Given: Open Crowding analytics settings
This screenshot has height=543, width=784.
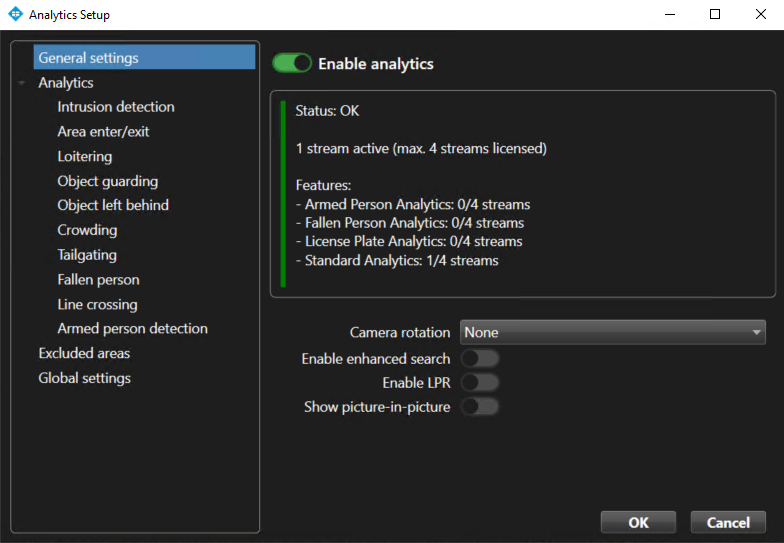Looking at the screenshot, I should pyautogui.click(x=87, y=230).
